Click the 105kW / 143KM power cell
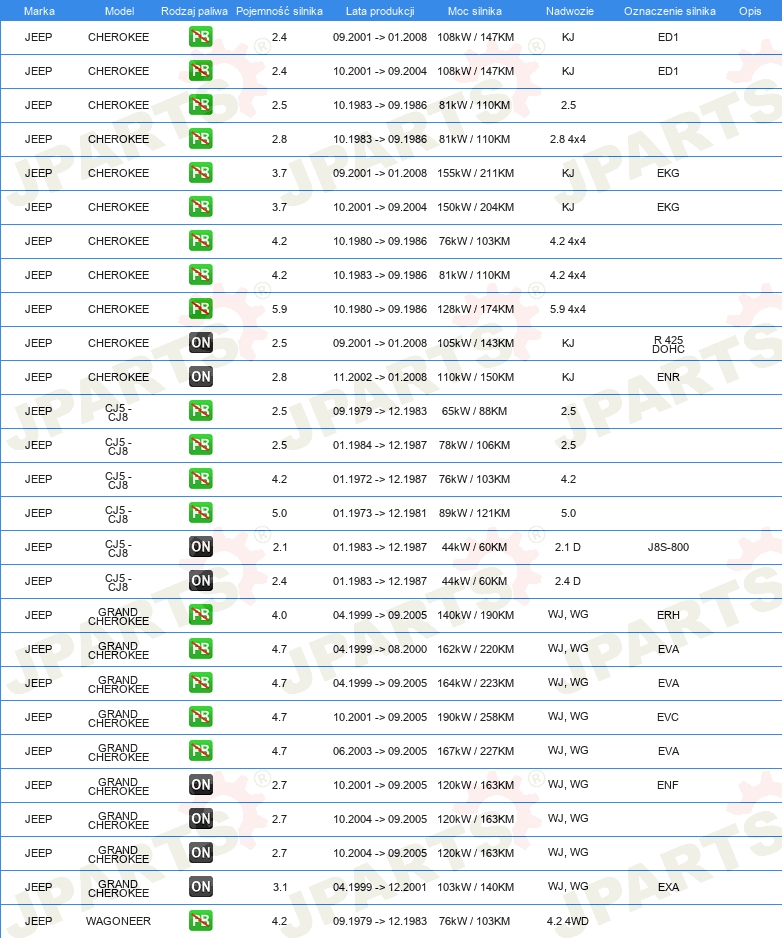782x938 pixels. (475, 343)
